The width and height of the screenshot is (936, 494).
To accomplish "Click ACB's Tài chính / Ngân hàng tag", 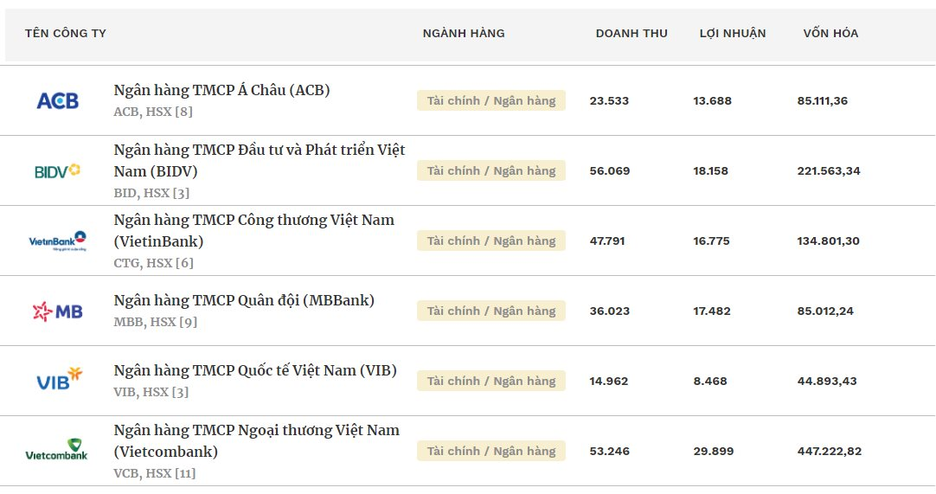I will [x=491, y=101].
